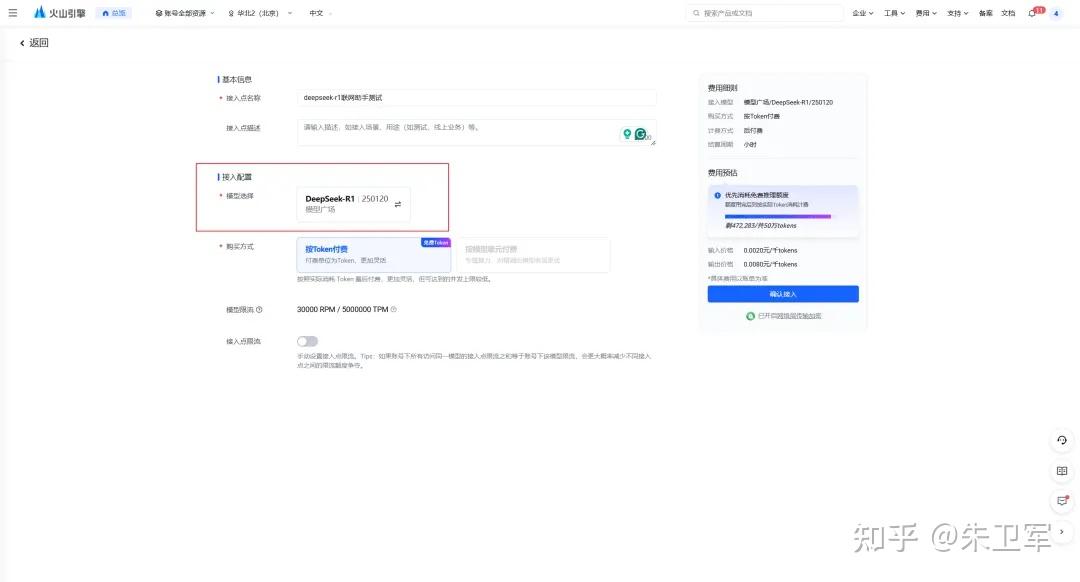Open the notifications bell

(x=1032, y=13)
